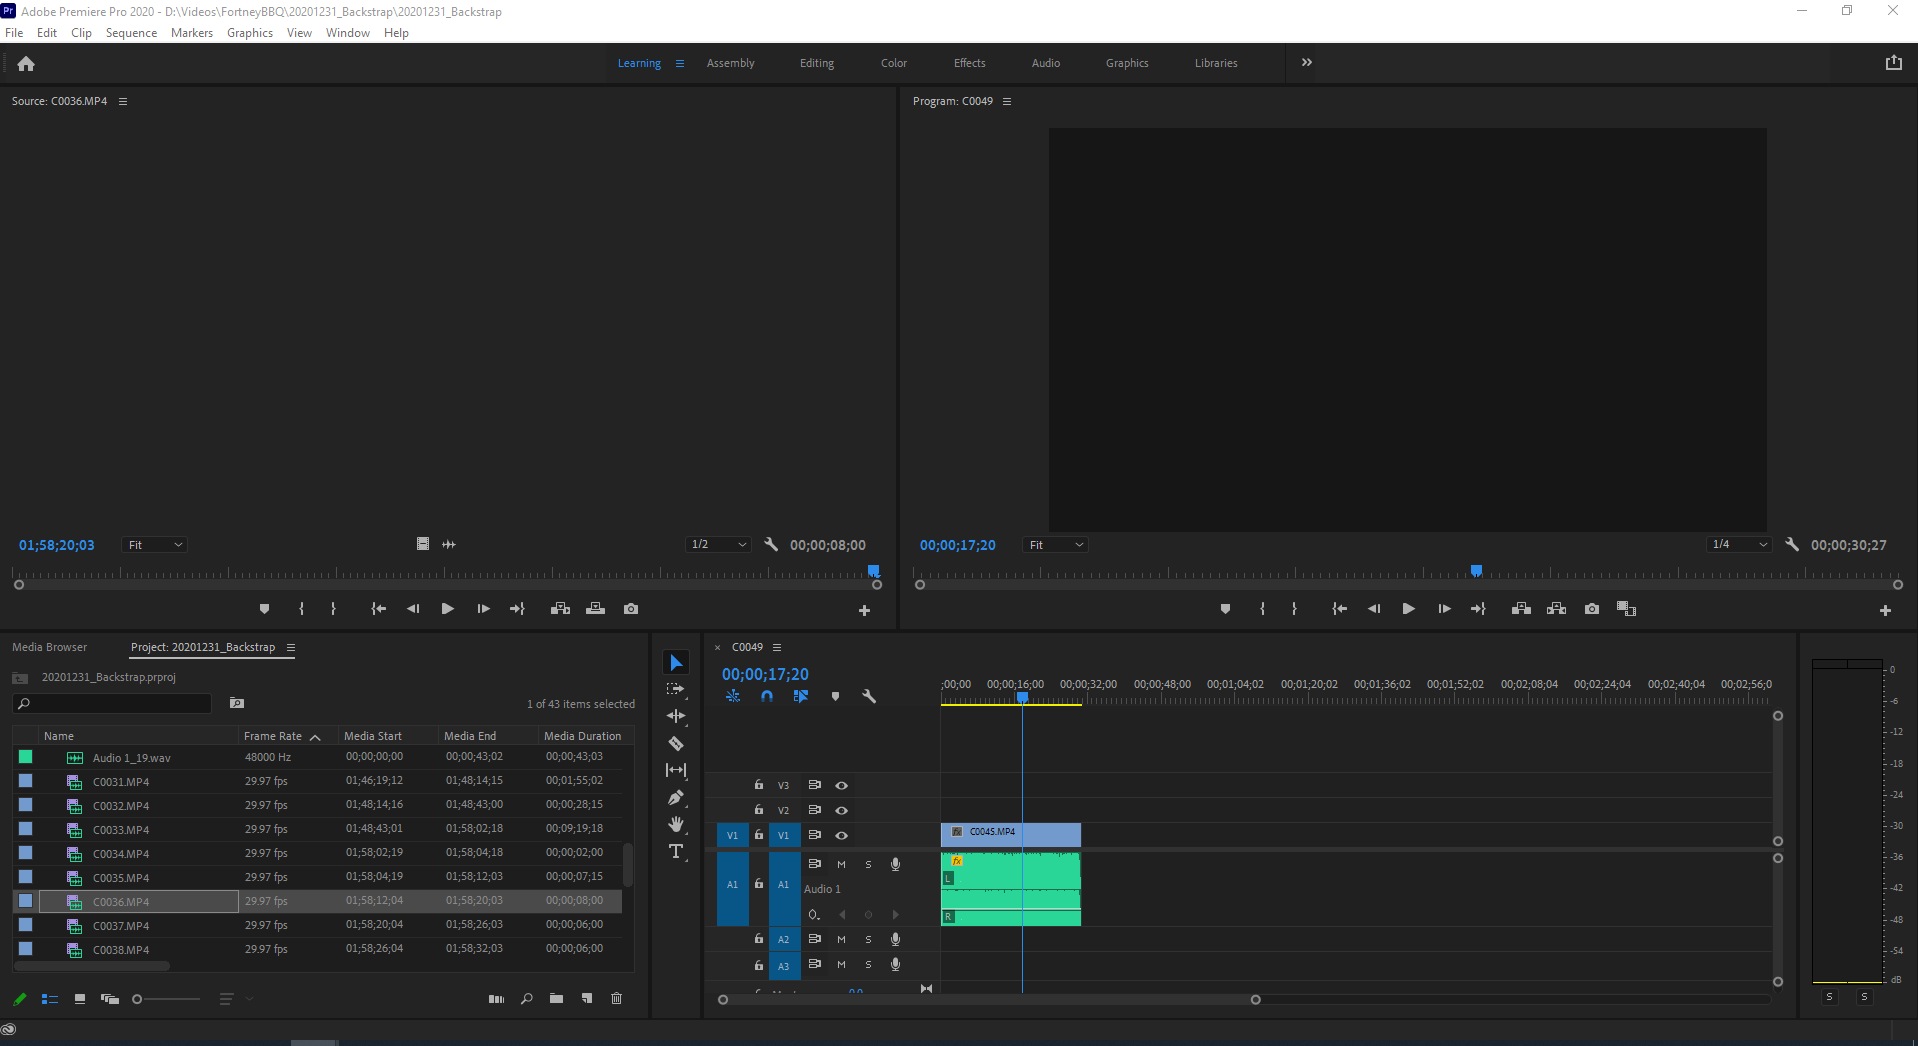Open the timeline display settings wrench
The width and height of the screenshot is (1918, 1046).
click(x=868, y=697)
